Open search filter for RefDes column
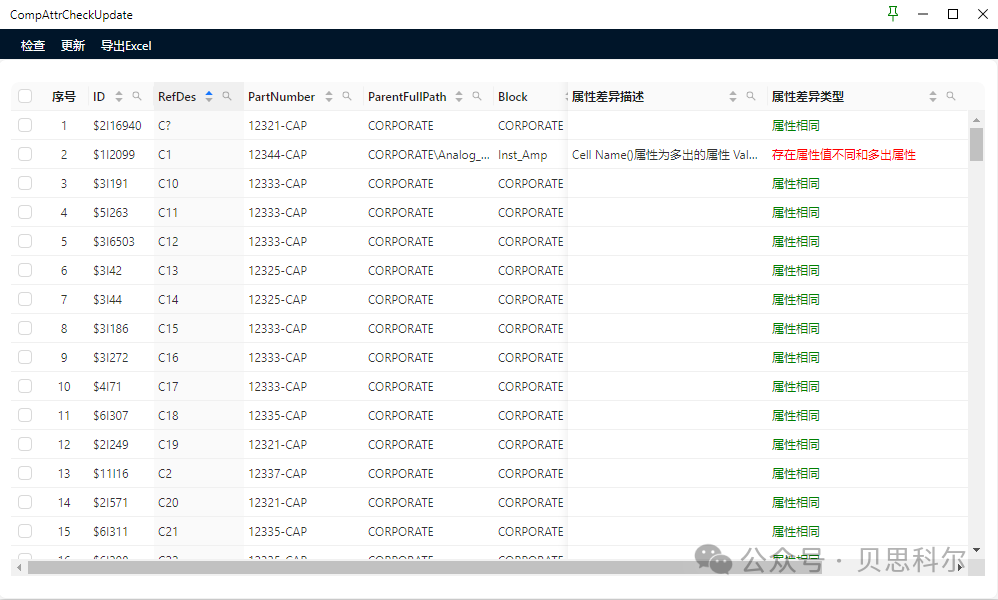Viewport: 998px width, 600px height. click(x=227, y=96)
